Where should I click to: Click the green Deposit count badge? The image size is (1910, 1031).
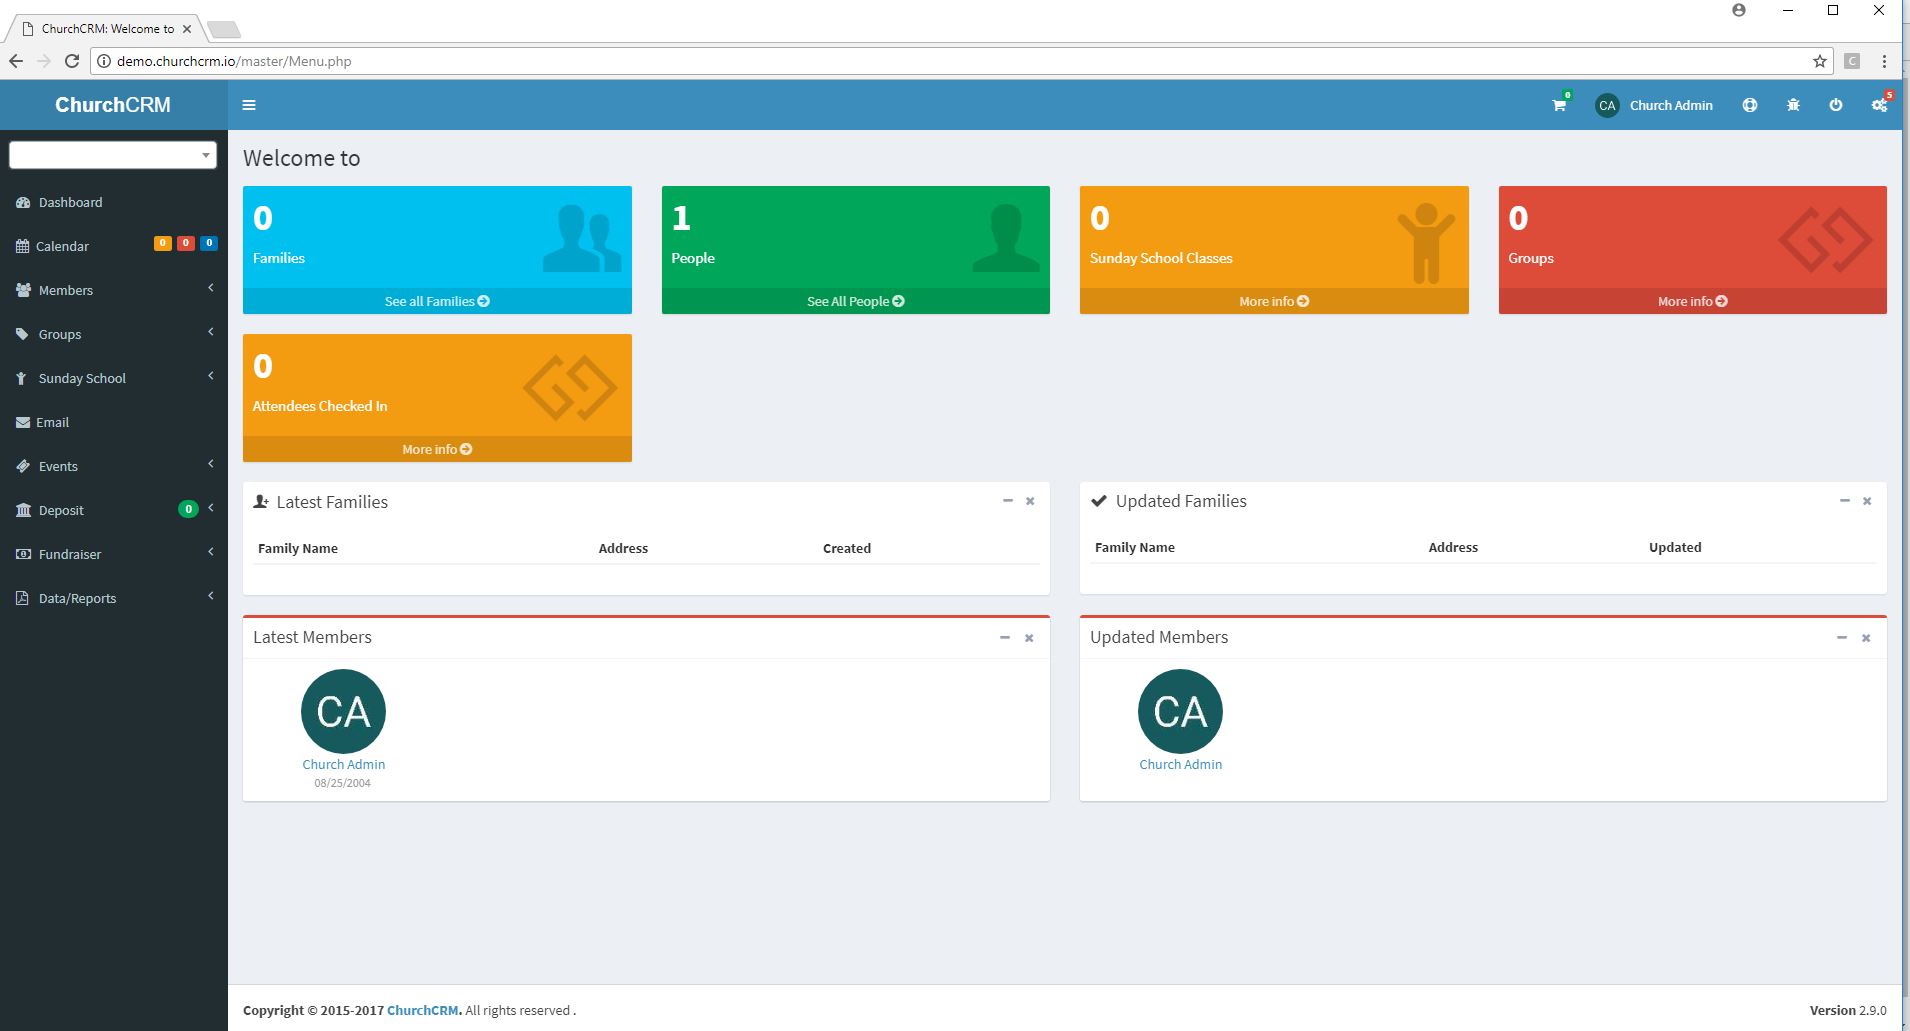click(x=188, y=509)
